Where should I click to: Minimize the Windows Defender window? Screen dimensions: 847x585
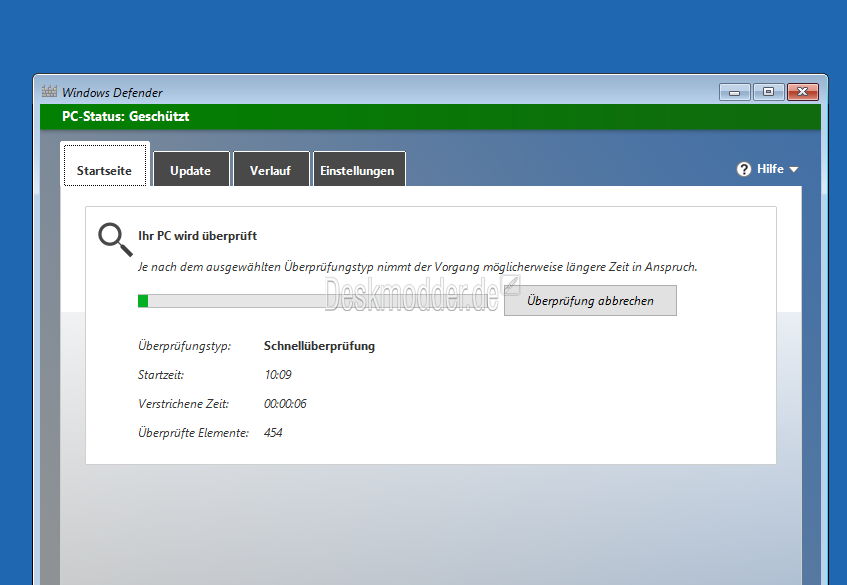click(734, 92)
